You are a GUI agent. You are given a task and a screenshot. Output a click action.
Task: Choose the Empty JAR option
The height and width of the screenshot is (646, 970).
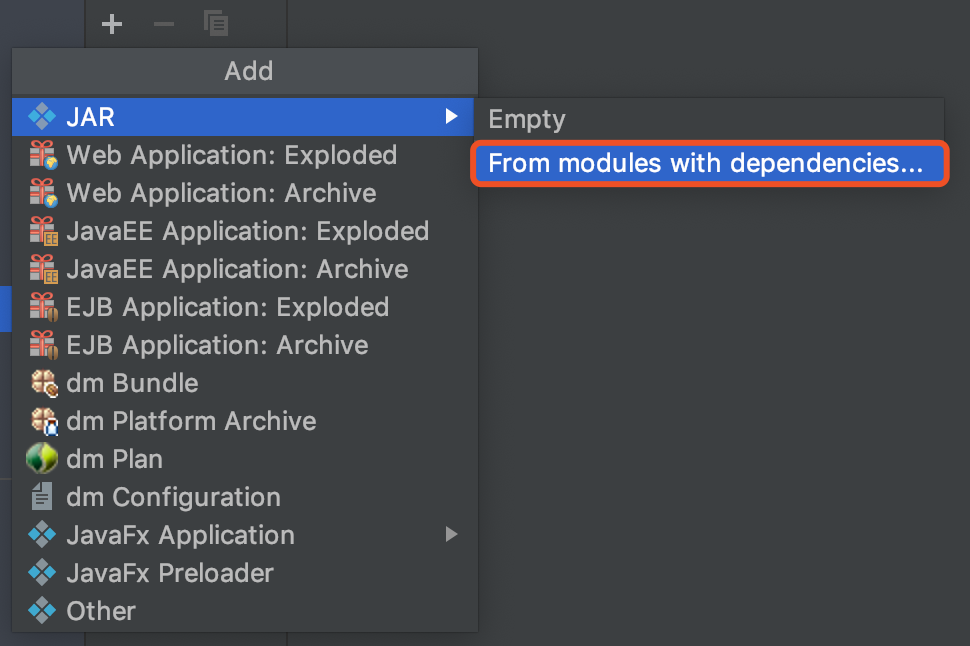(527, 120)
